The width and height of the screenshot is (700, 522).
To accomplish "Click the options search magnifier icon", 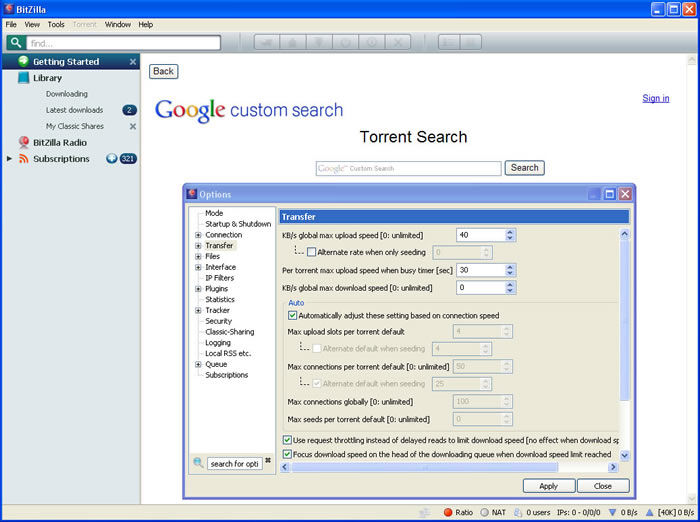I will pos(198,463).
